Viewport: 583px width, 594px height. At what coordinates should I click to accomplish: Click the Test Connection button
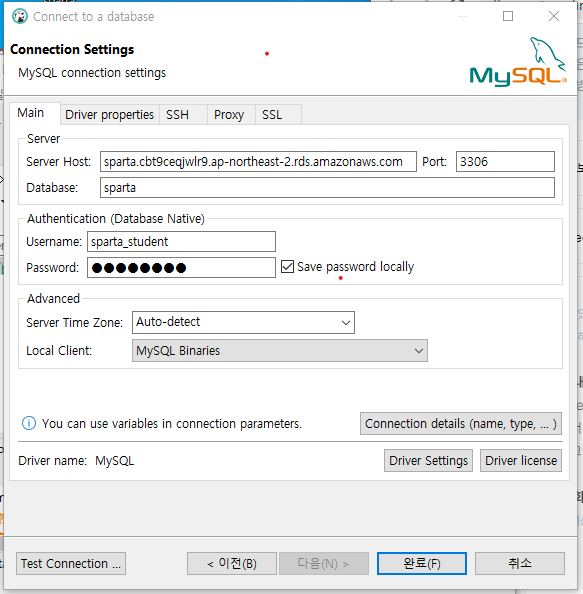(71, 564)
